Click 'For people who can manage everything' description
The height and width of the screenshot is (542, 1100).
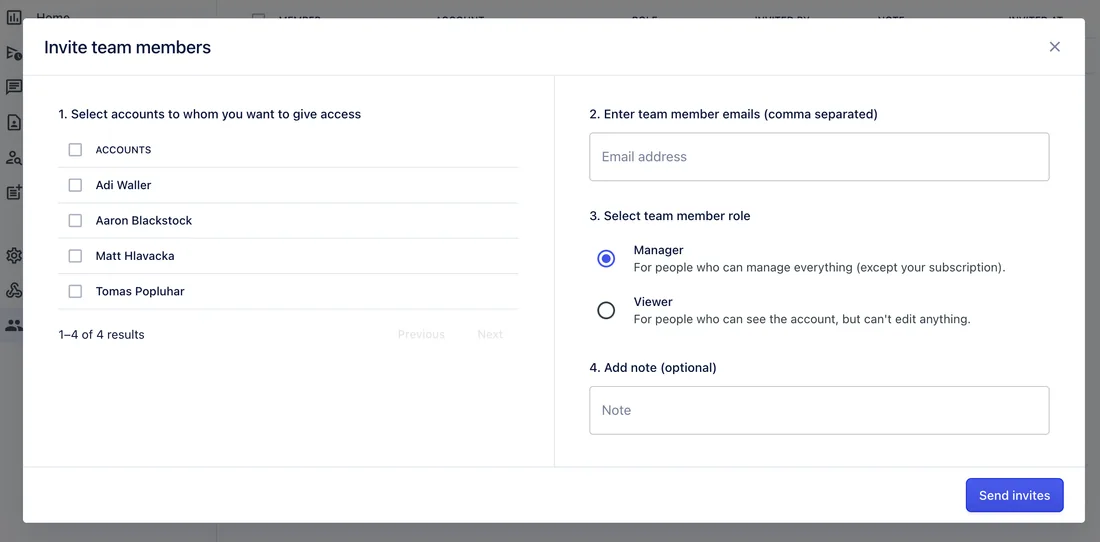(x=819, y=267)
